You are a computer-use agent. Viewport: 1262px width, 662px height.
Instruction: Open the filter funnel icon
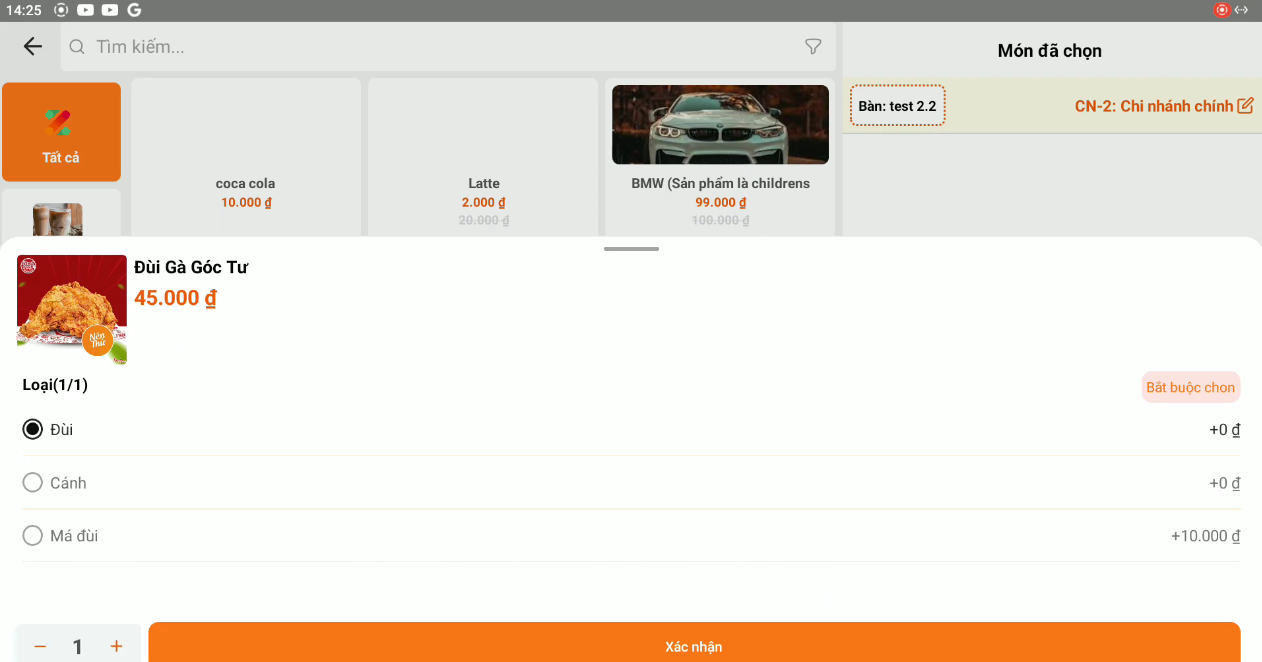pos(813,47)
